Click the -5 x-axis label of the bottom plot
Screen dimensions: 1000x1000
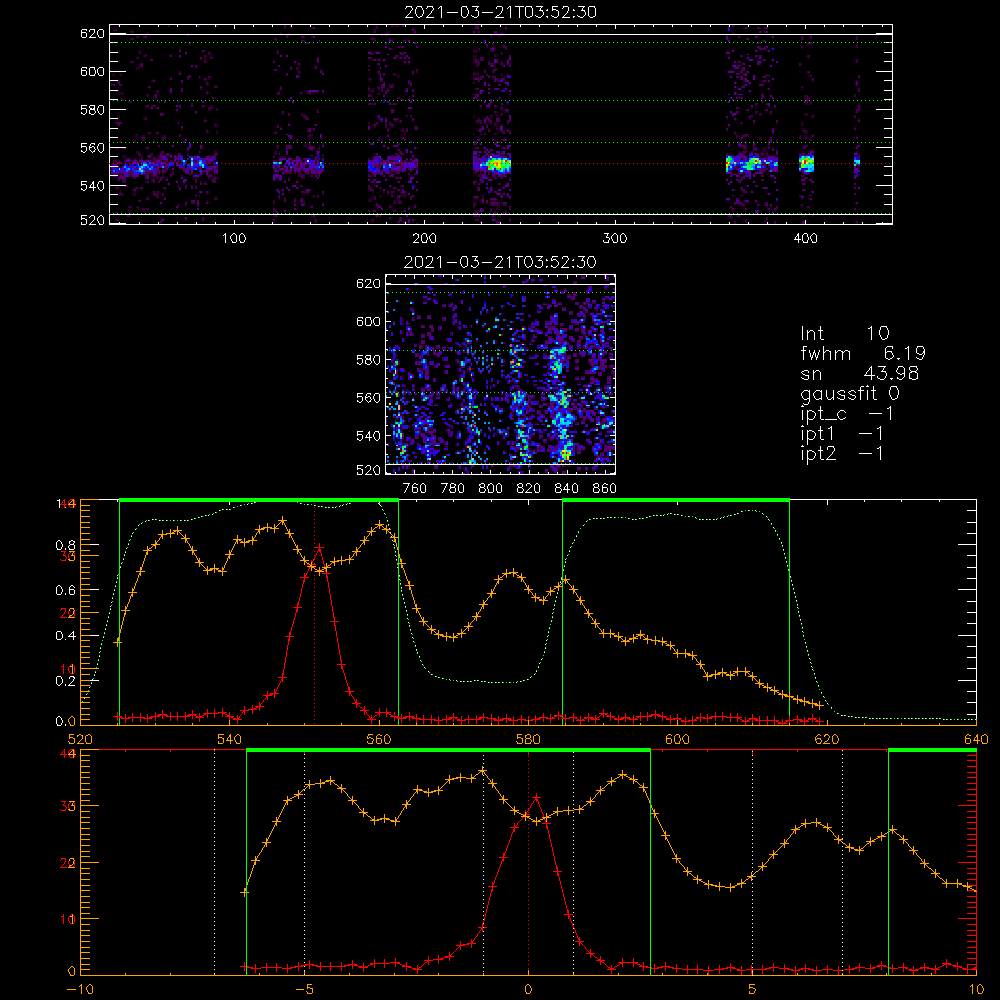click(304, 989)
